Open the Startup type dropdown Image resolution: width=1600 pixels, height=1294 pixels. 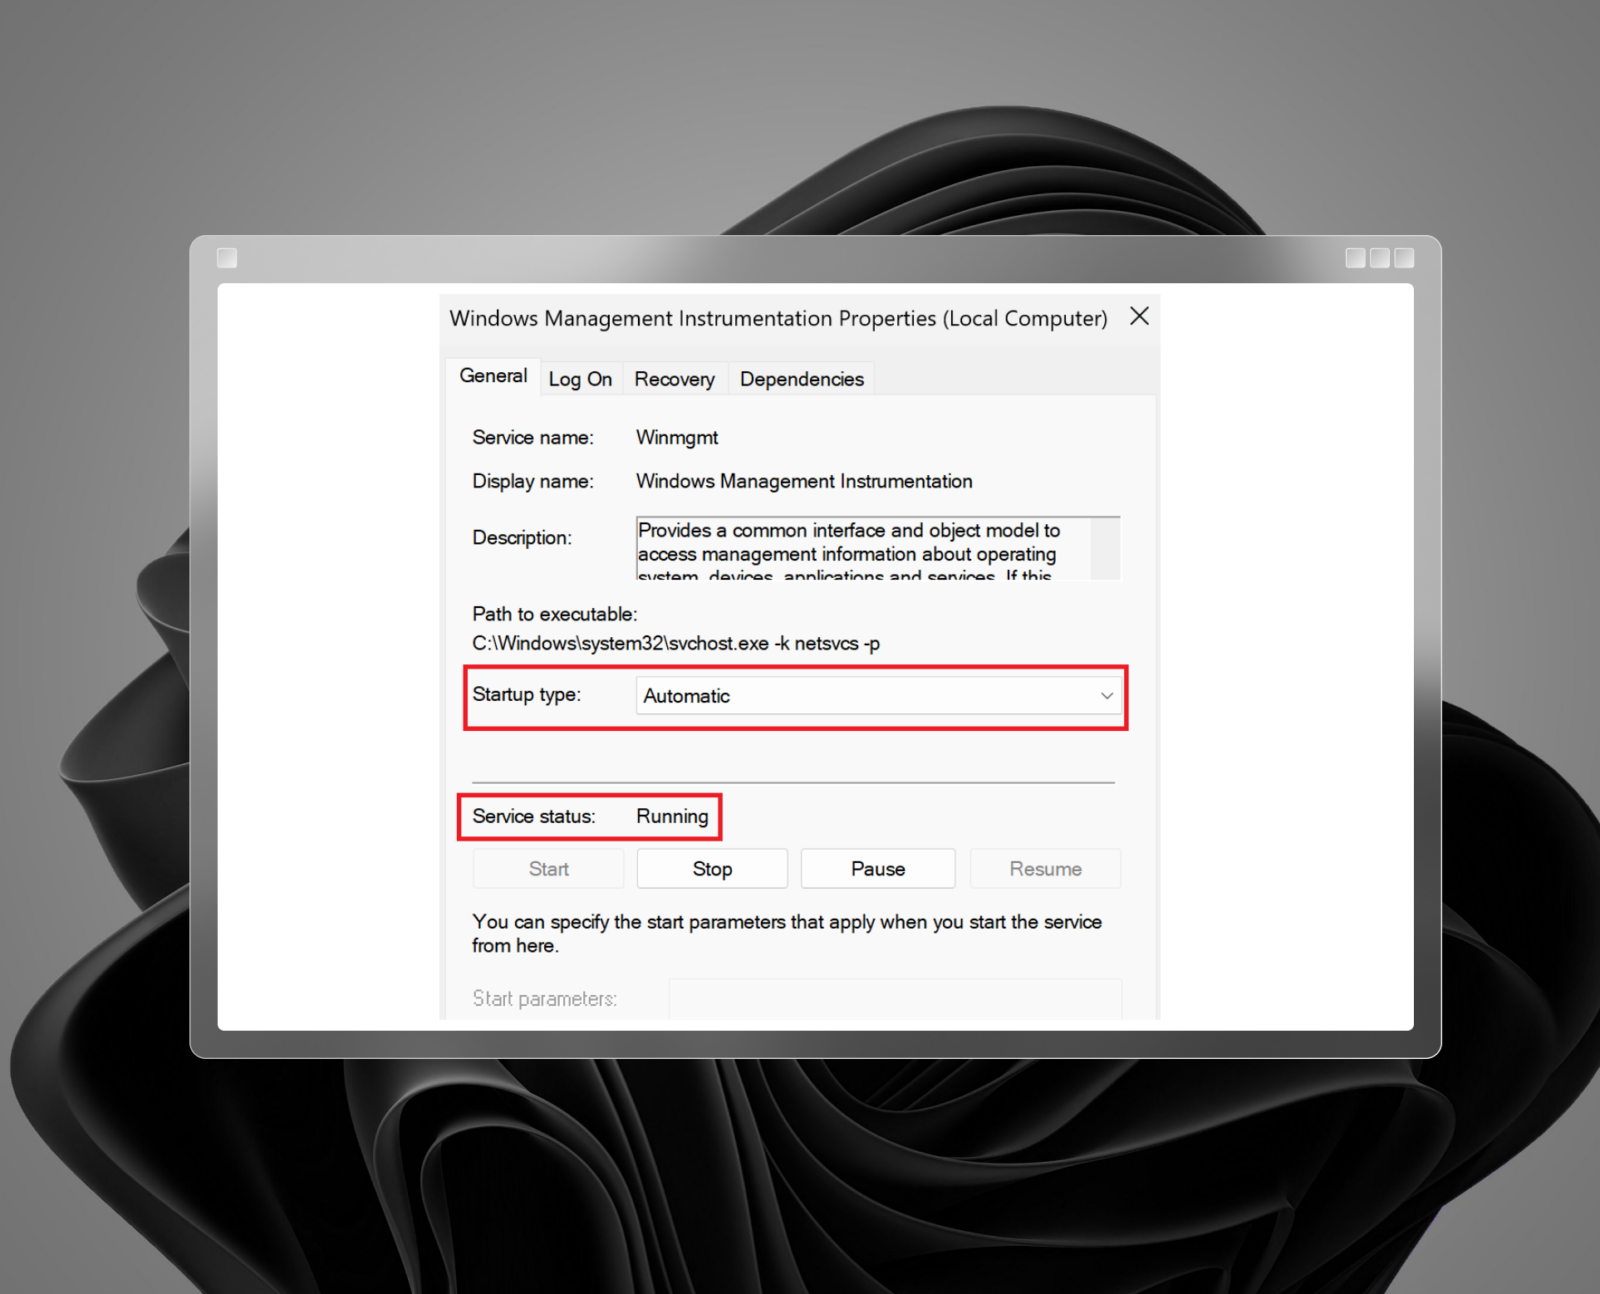[x=878, y=695]
